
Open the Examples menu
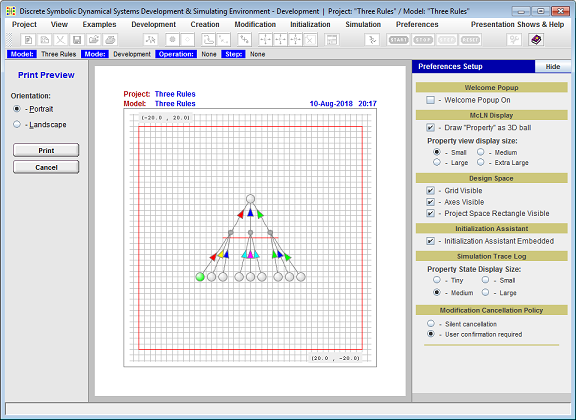(x=99, y=24)
